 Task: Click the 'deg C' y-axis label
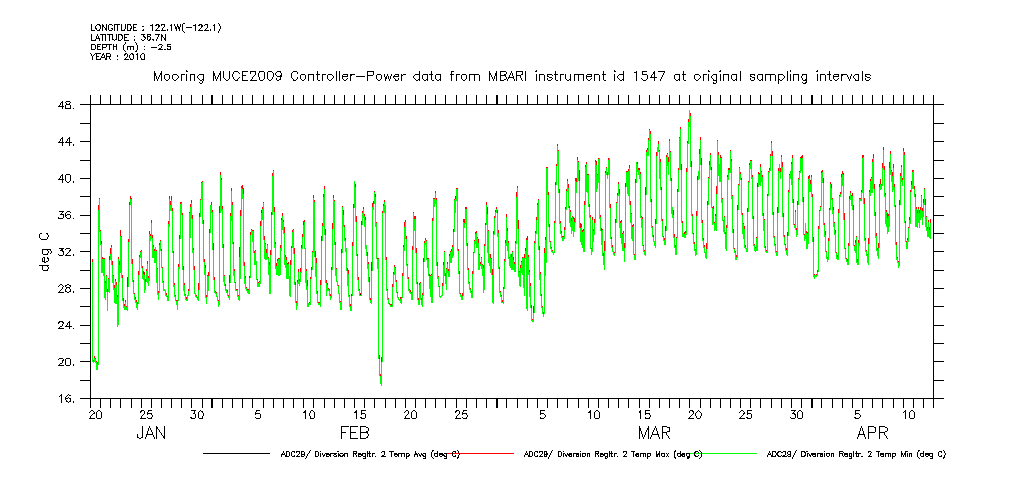click(43, 252)
